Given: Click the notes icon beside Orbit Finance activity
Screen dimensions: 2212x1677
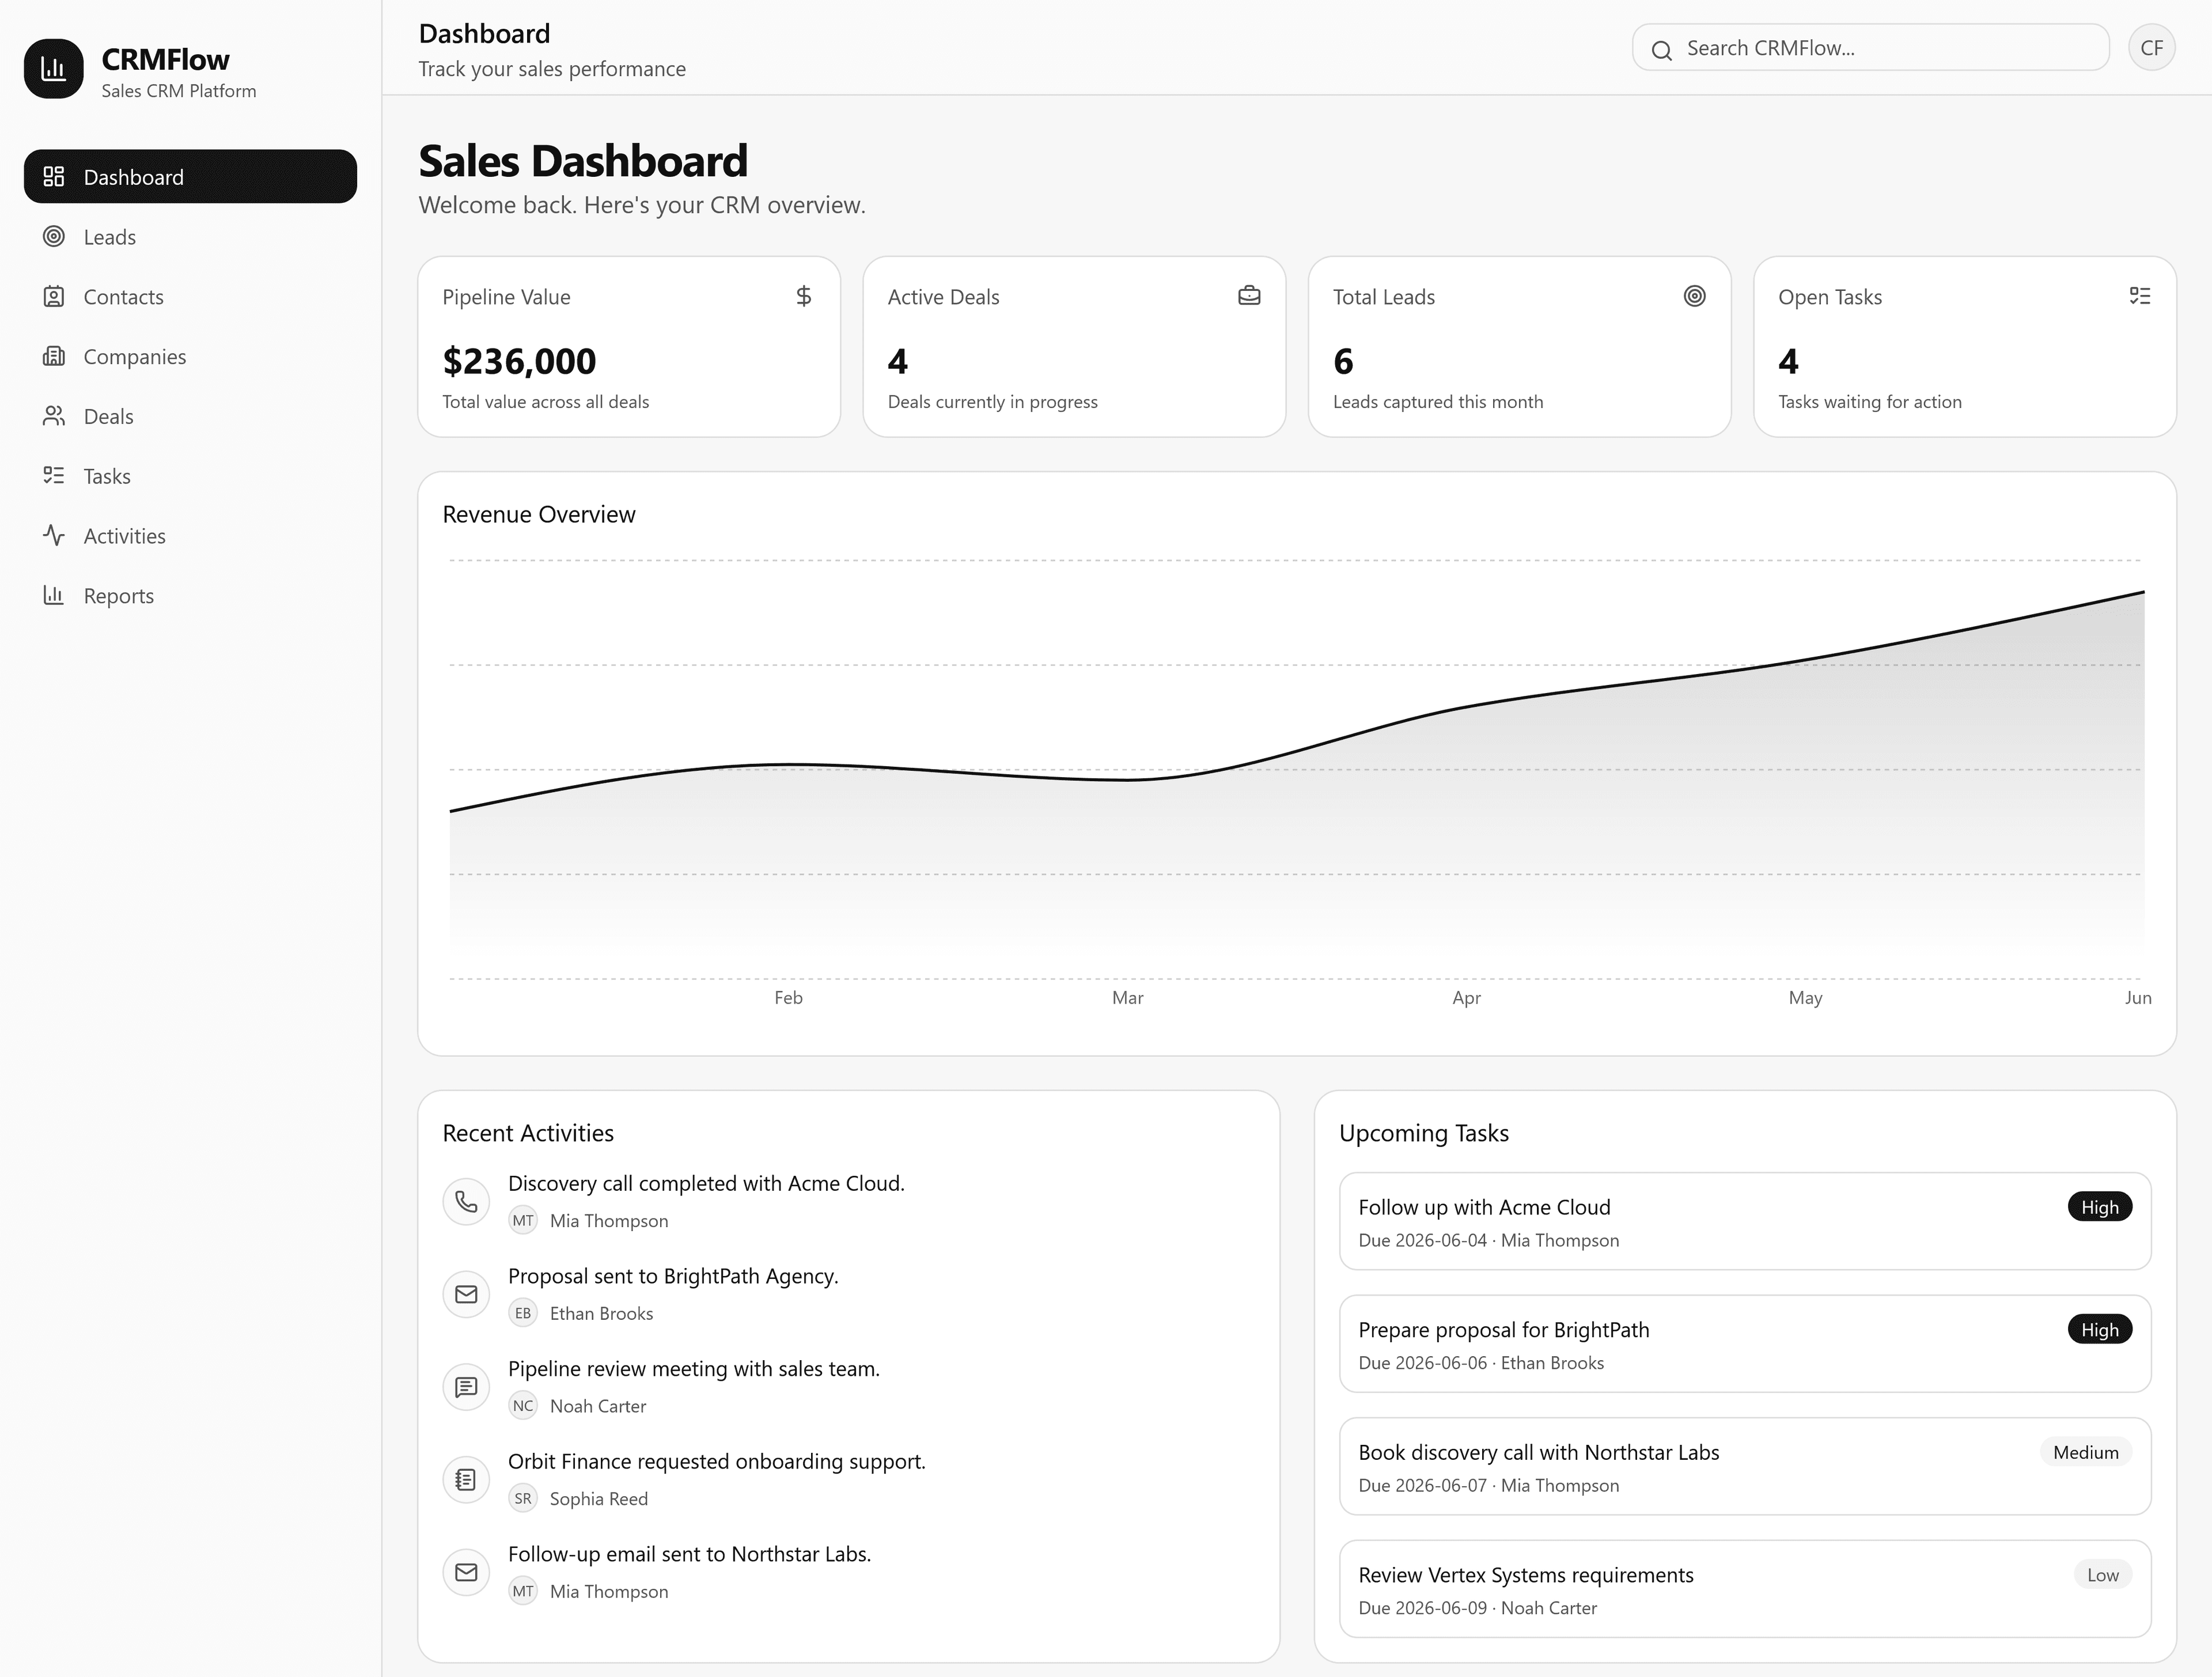Looking at the screenshot, I should [x=466, y=1479].
